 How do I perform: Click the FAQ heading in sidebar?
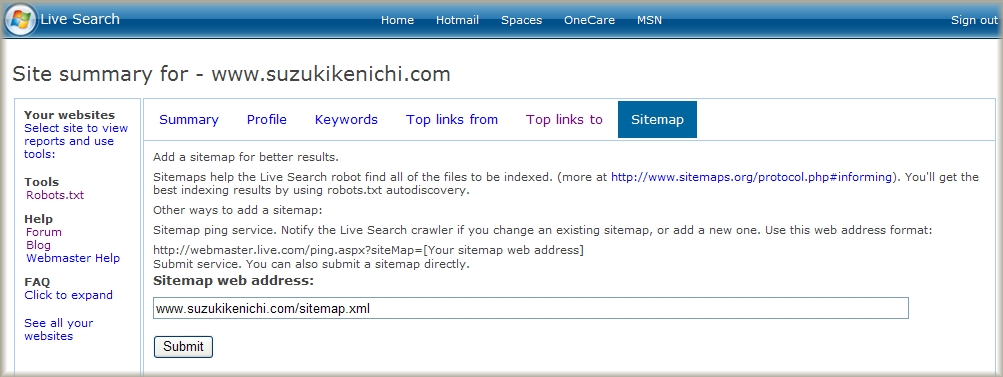point(37,282)
